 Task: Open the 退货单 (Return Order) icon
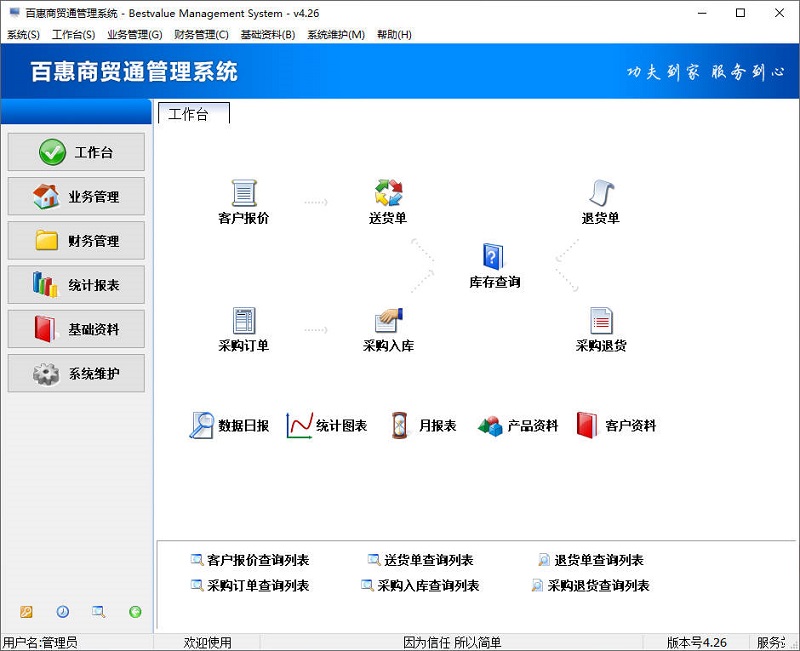pos(601,195)
